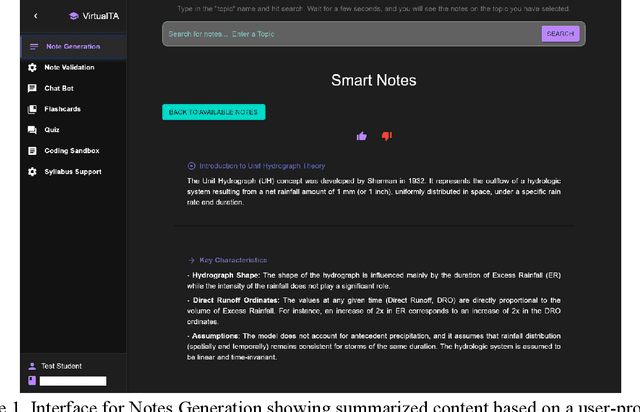Expand the Key Characteristics section arrow
640x412 pixels.
point(192,260)
